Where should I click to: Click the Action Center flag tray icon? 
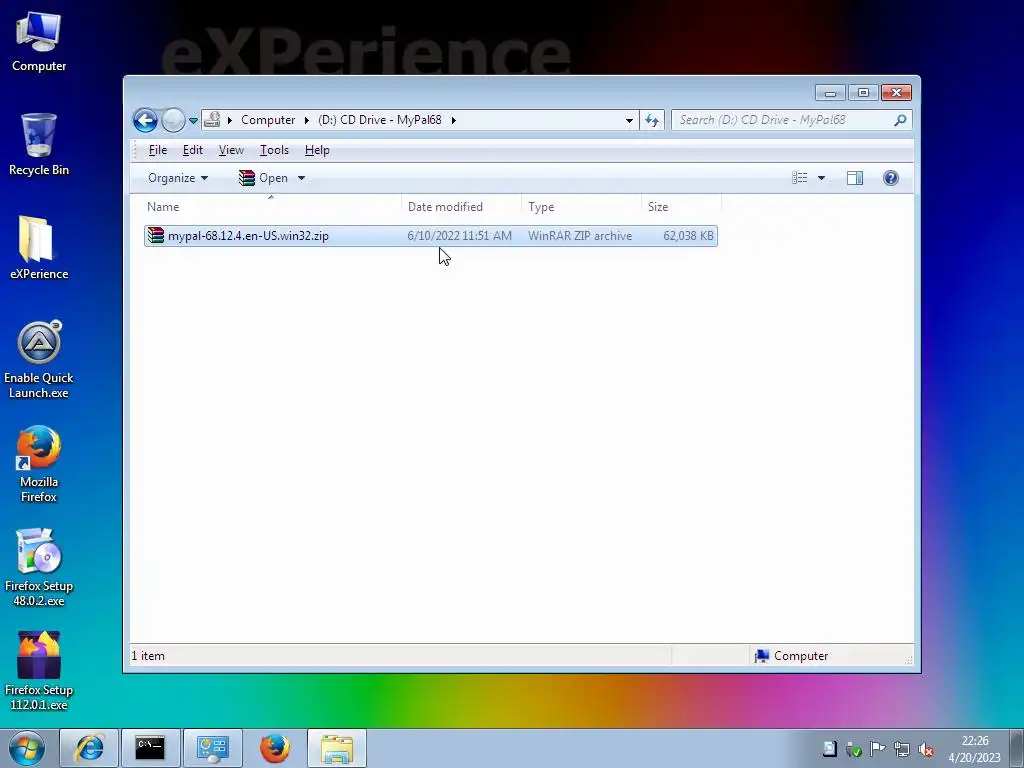click(878, 749)
